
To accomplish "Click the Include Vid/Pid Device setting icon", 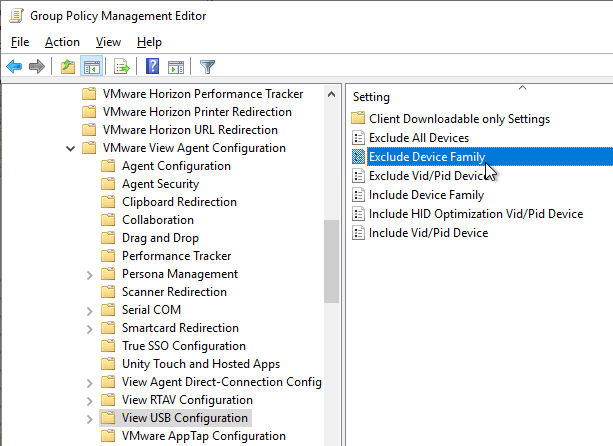I will [358, 233].
